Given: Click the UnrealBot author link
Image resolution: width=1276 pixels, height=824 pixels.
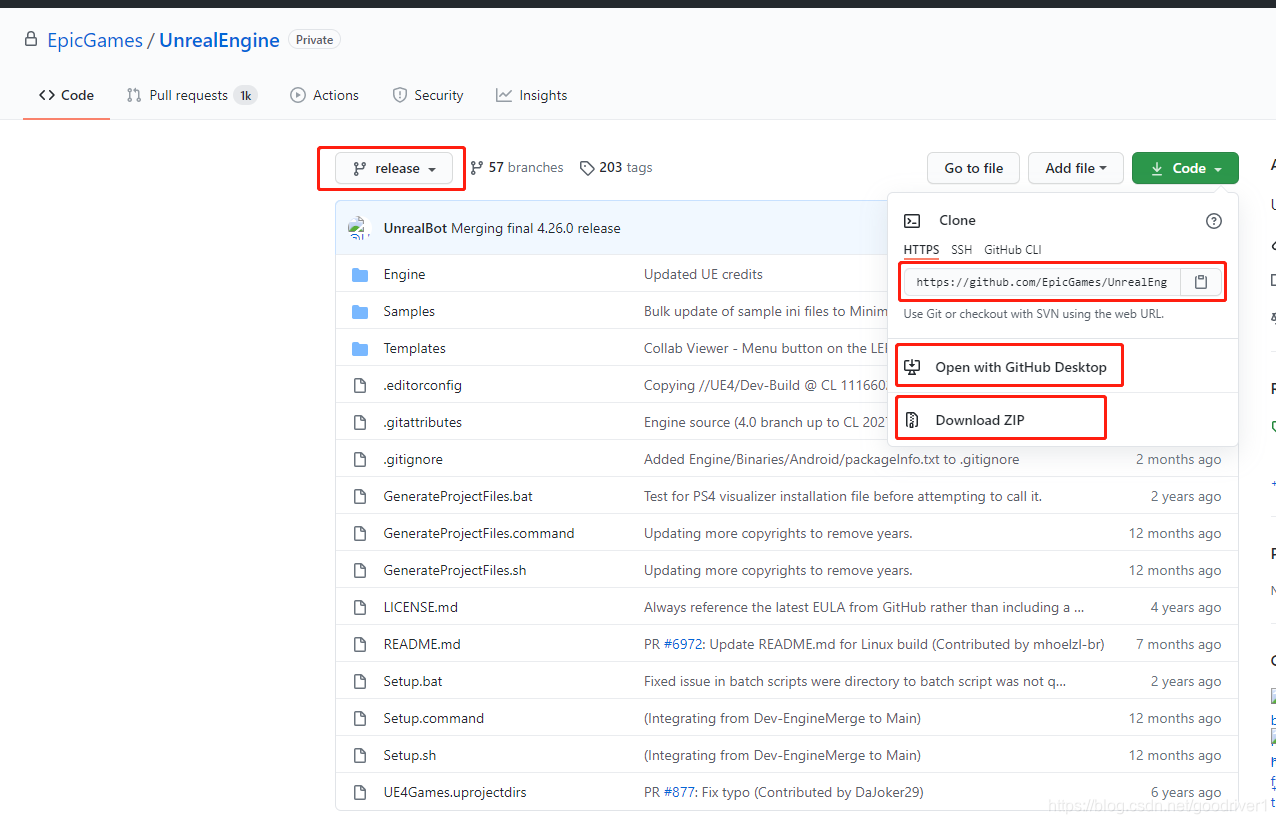Looking at the screenshot, I should (x=415, y=228).
